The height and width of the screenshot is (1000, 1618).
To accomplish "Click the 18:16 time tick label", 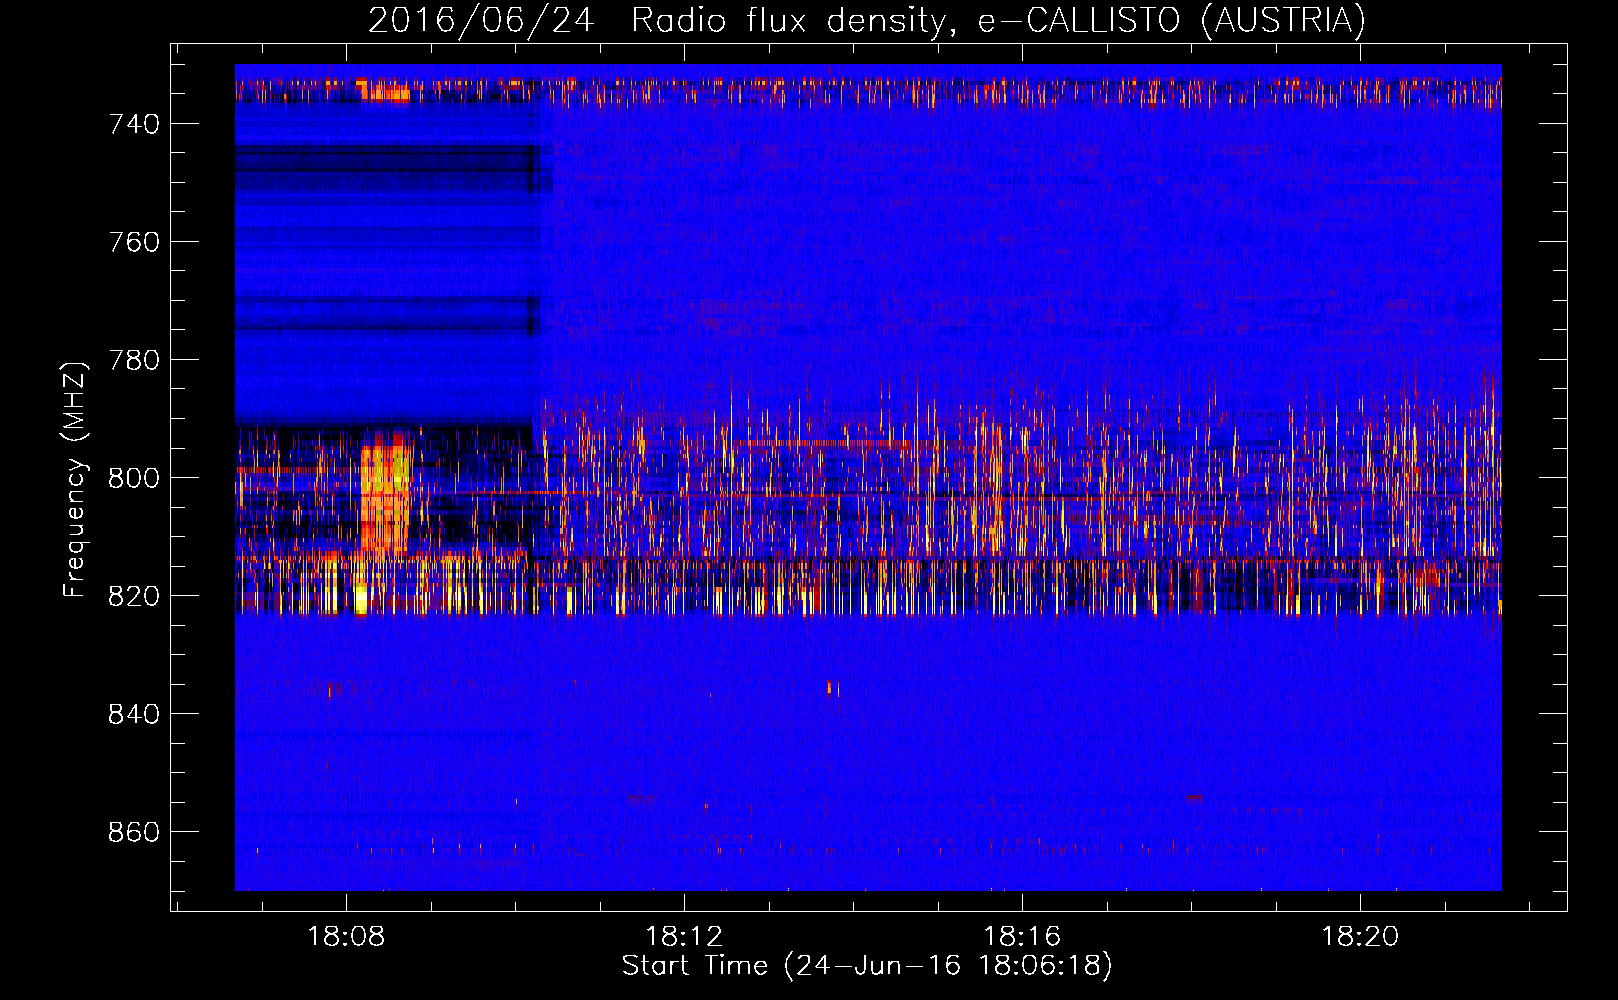I will (1022, 937).
